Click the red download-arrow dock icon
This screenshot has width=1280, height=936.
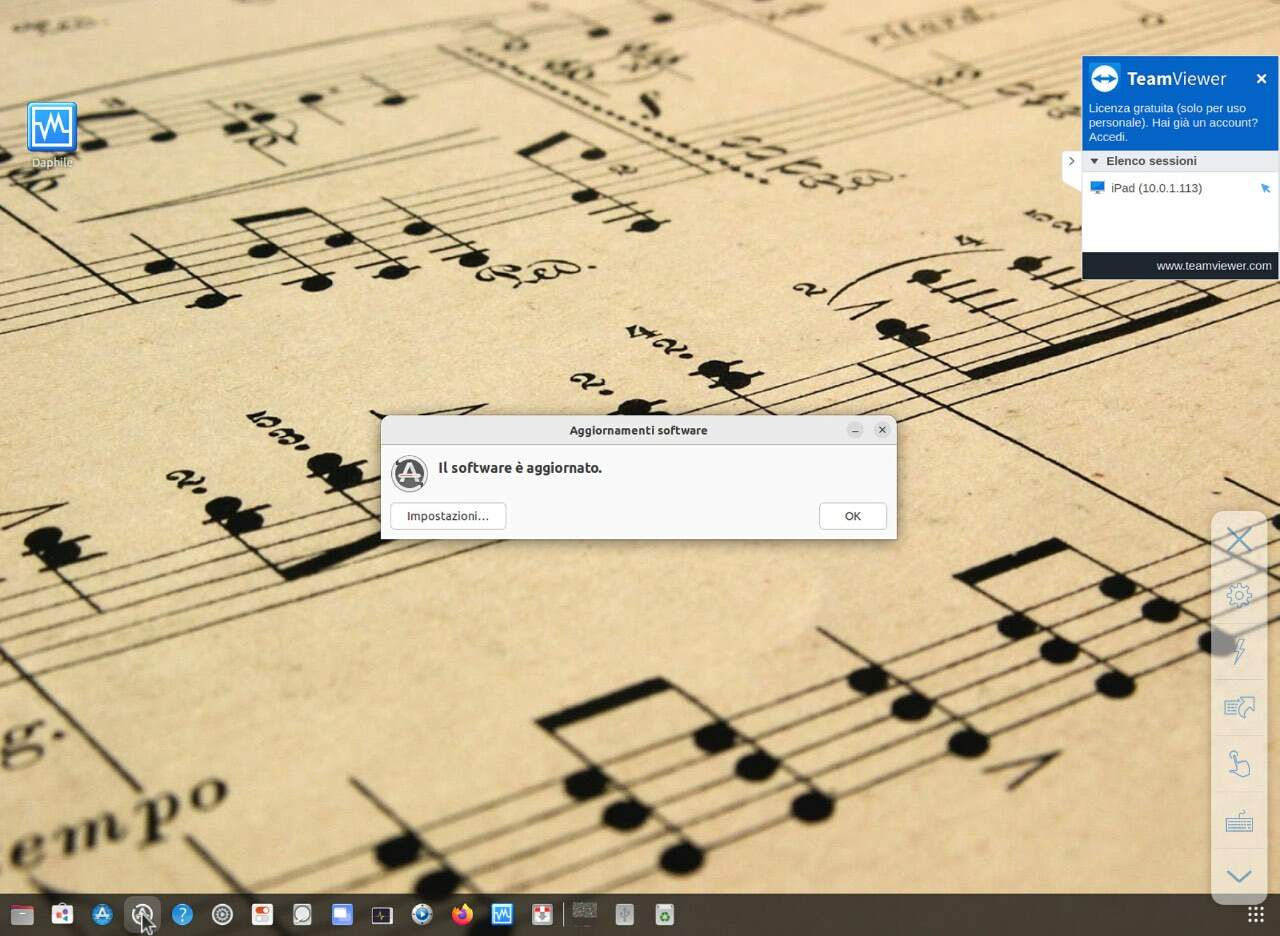542,914
